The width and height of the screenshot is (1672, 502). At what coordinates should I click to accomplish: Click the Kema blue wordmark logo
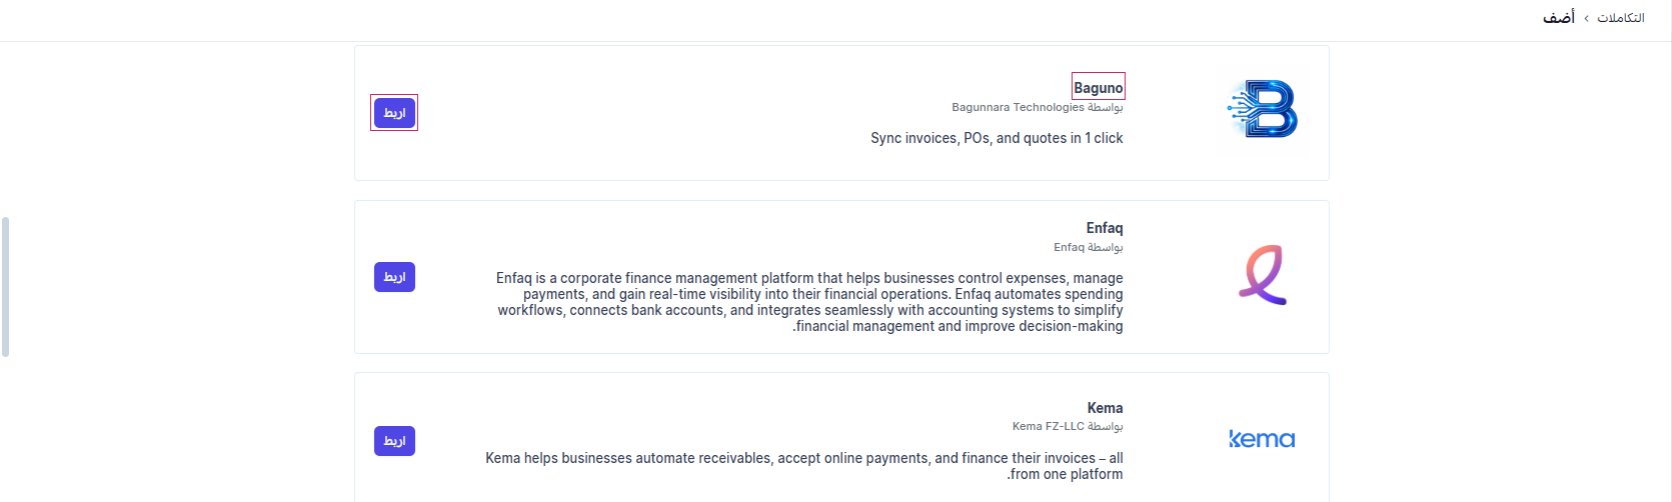pyautogui.click(x=1262, y=439)
